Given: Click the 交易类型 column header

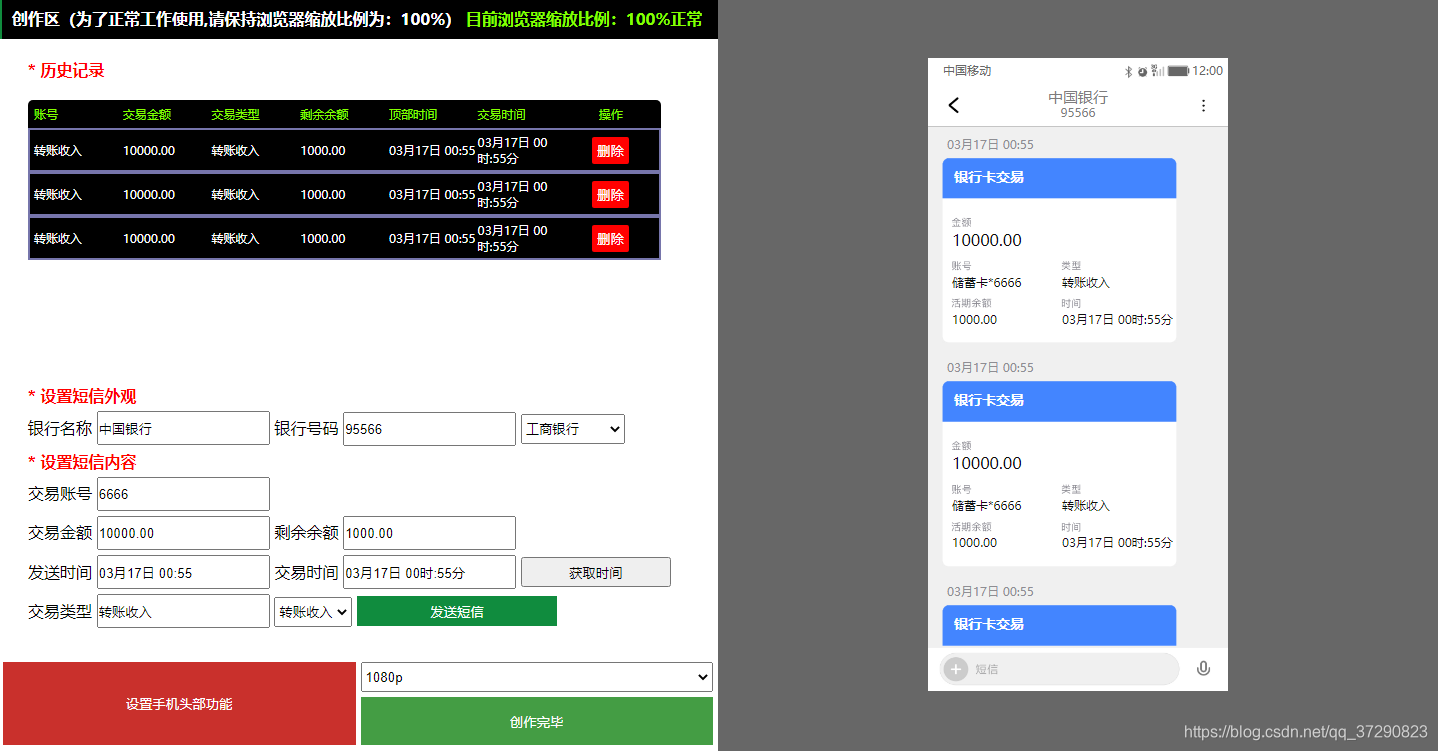Looking at the screenshot, I should tap(235, 115).
